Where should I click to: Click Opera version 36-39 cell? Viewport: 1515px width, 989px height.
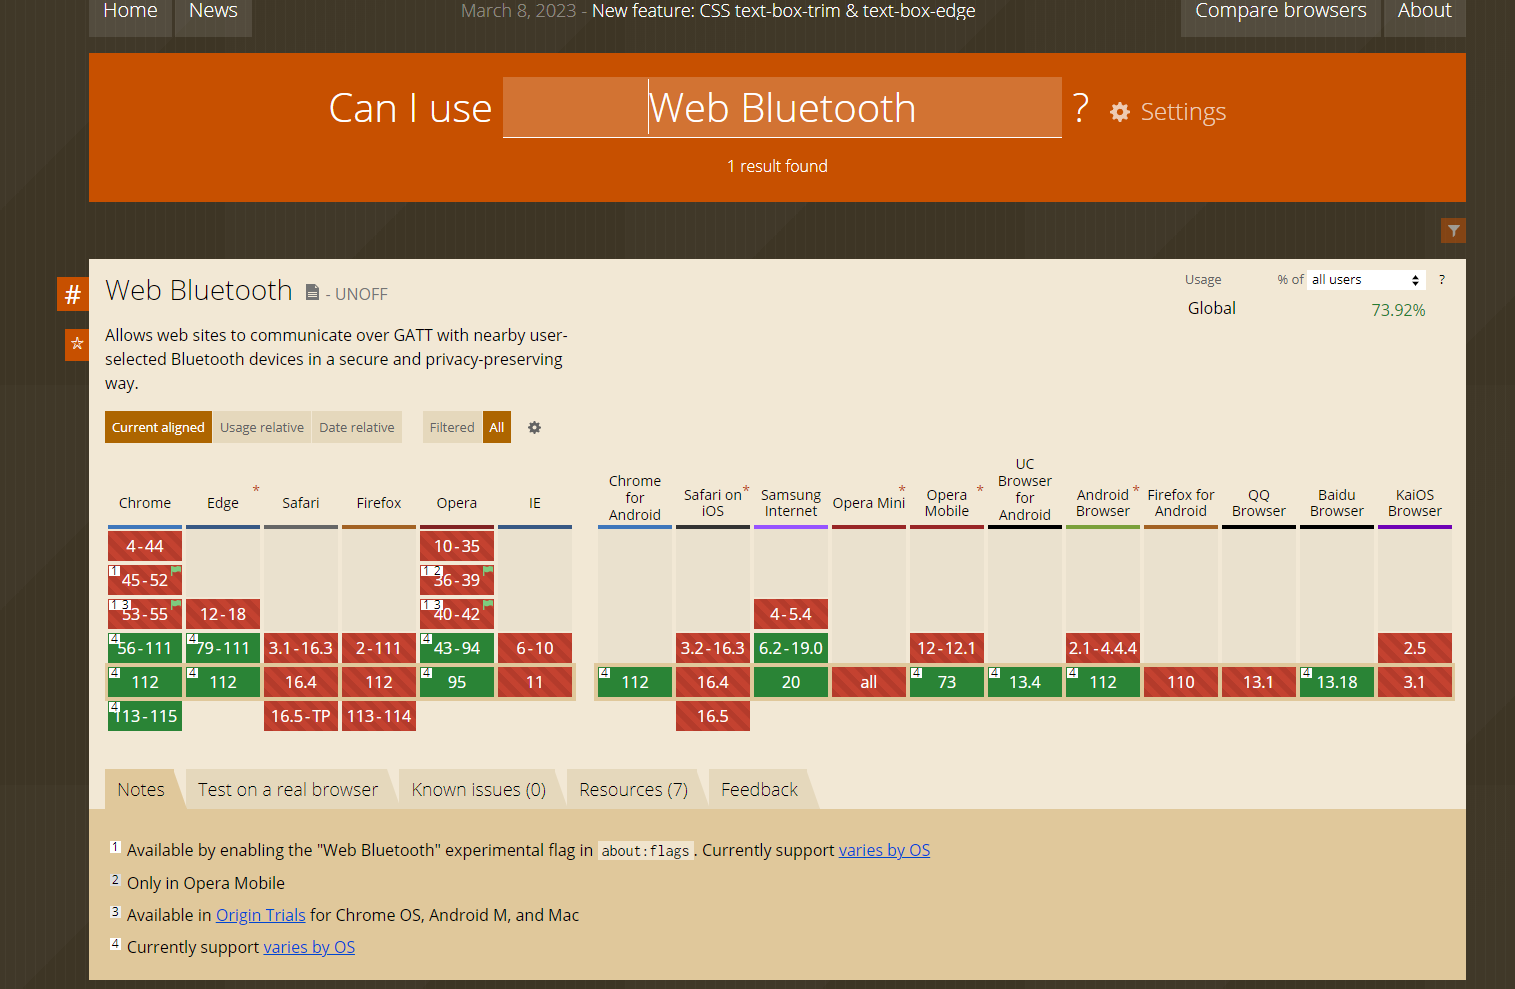tap(457, 580)
